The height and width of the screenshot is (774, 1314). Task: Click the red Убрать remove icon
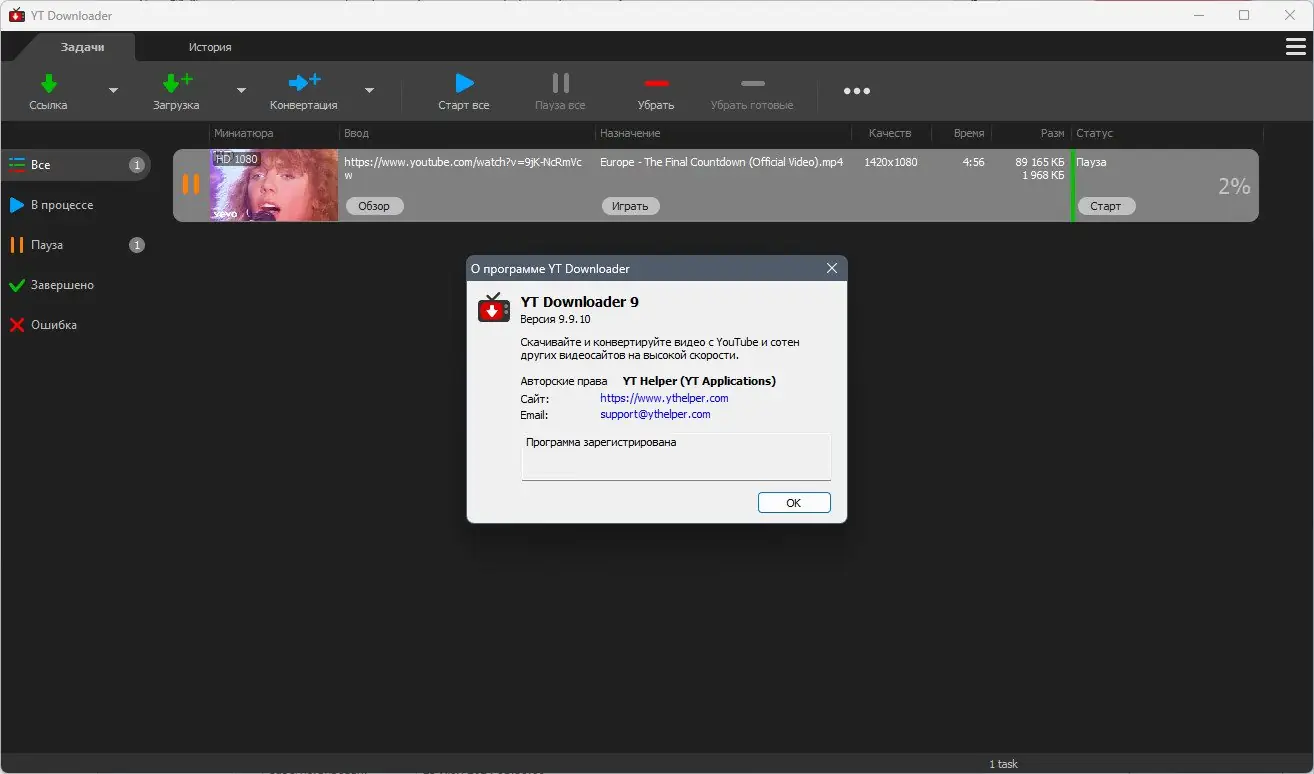pos(656,83)
